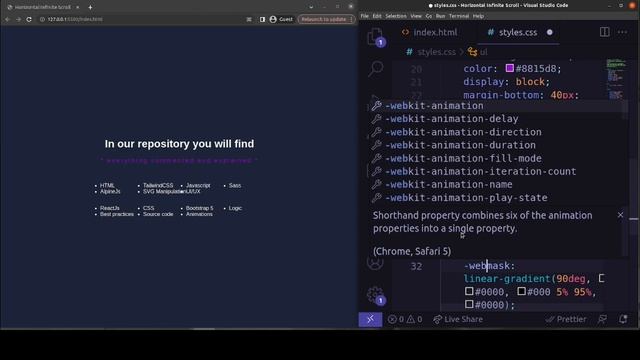Open View menu in VS Code
Image resolution: width=640 pixels, height=360 pixels.
[416, 16]
